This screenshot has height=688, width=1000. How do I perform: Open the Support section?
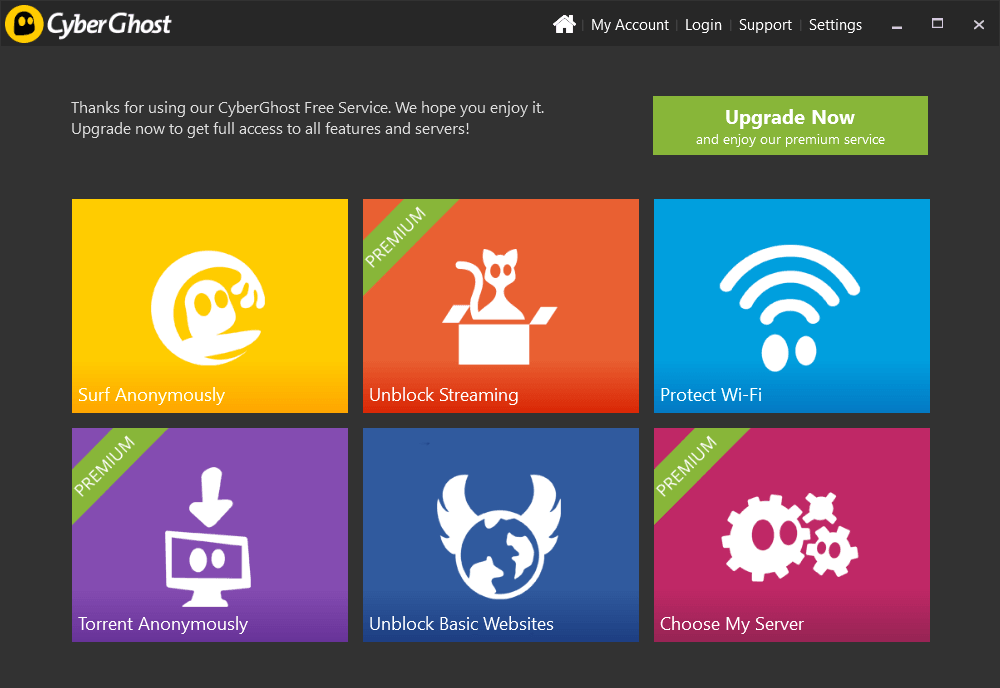pyautogui.click(x=765, y=25)
